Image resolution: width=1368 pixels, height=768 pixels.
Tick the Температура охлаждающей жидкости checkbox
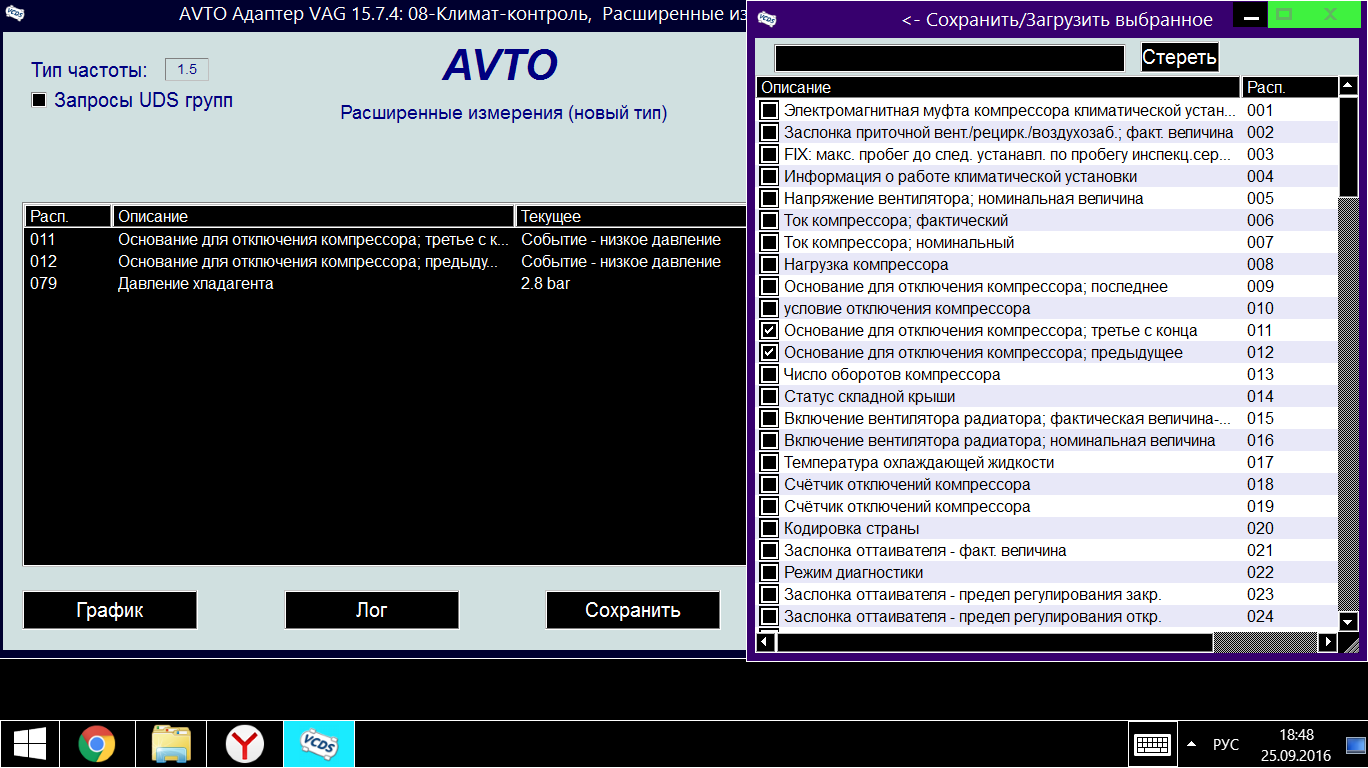pyautogui.click(x=769, y=463)
